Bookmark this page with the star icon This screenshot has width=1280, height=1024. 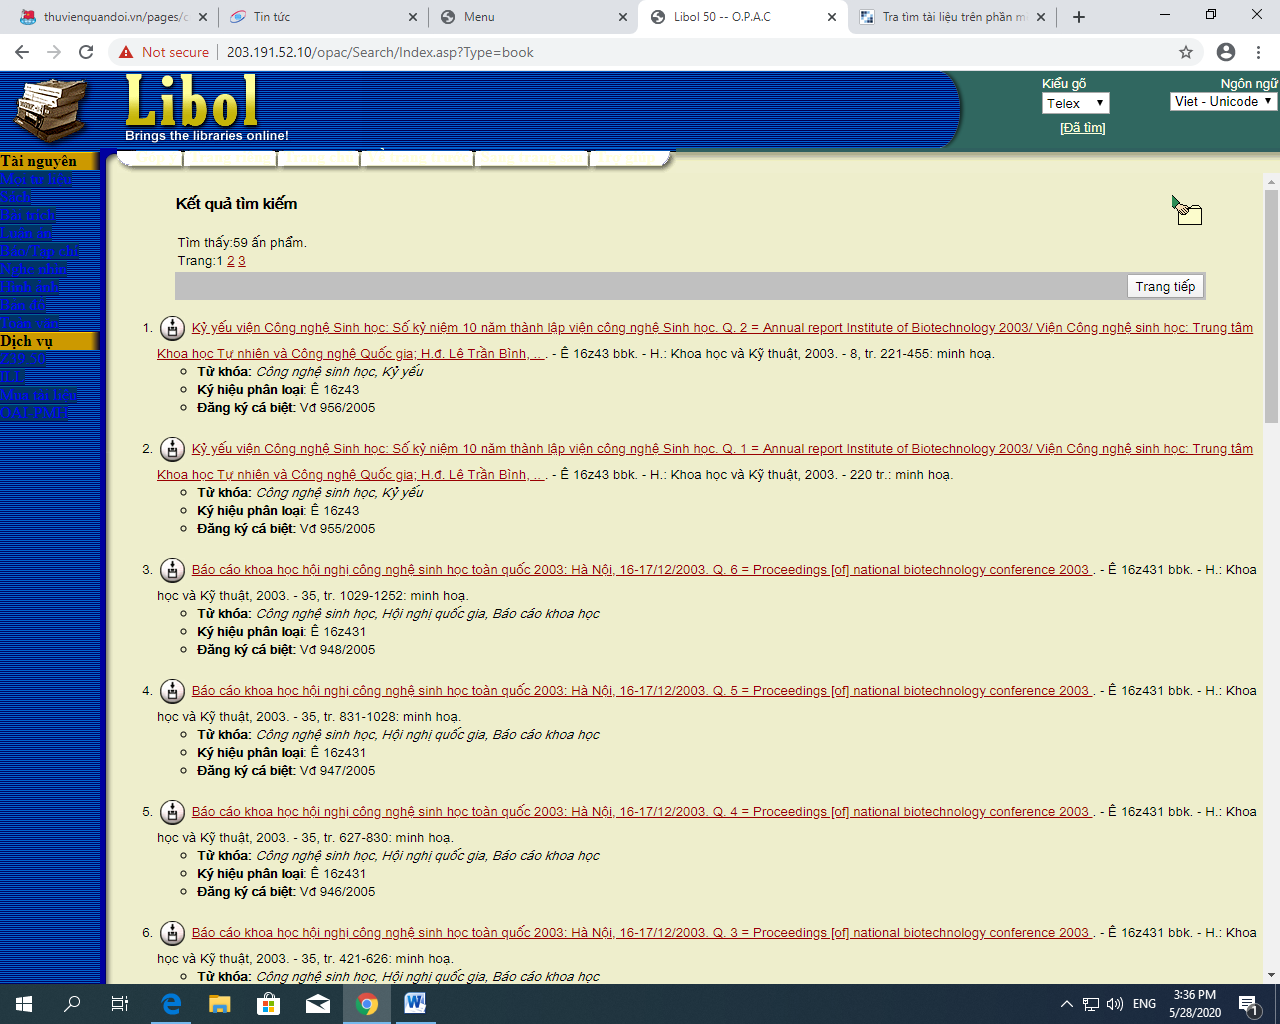(1186, 52)
